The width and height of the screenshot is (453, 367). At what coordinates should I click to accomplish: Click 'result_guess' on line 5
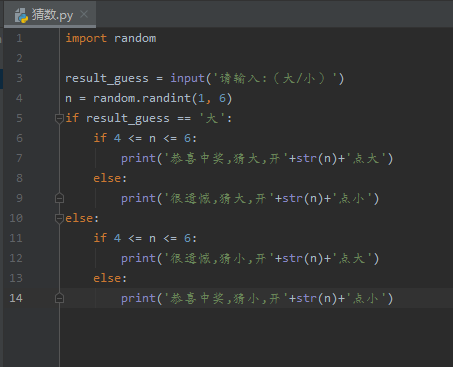128,119
